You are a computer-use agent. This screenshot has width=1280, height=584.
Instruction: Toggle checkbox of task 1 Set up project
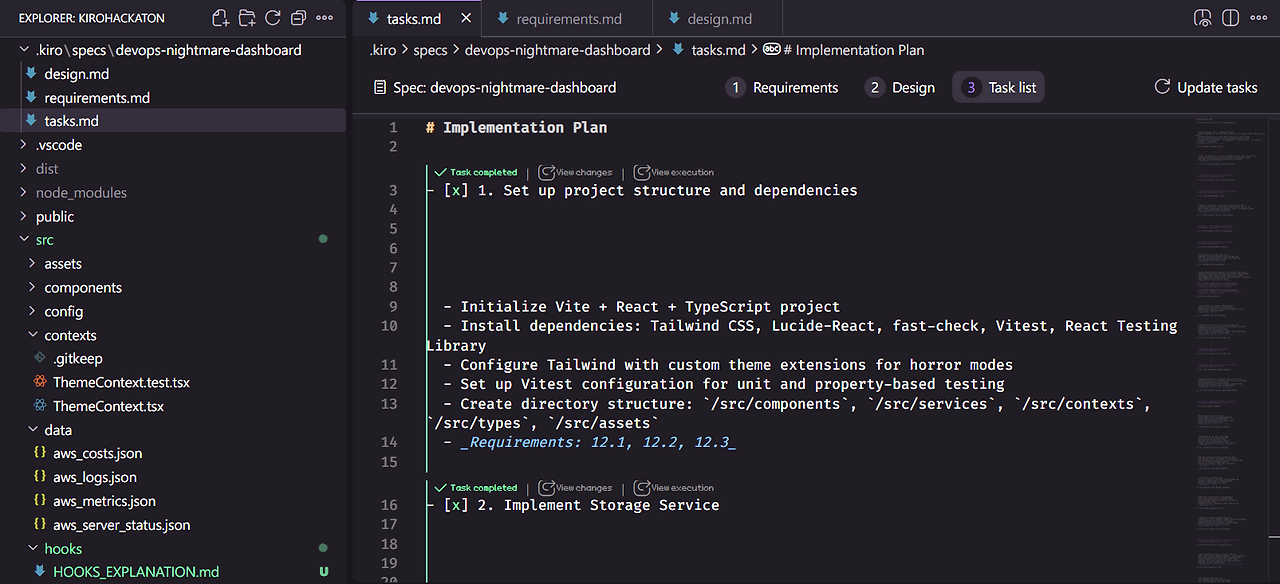tap(456, 190)
